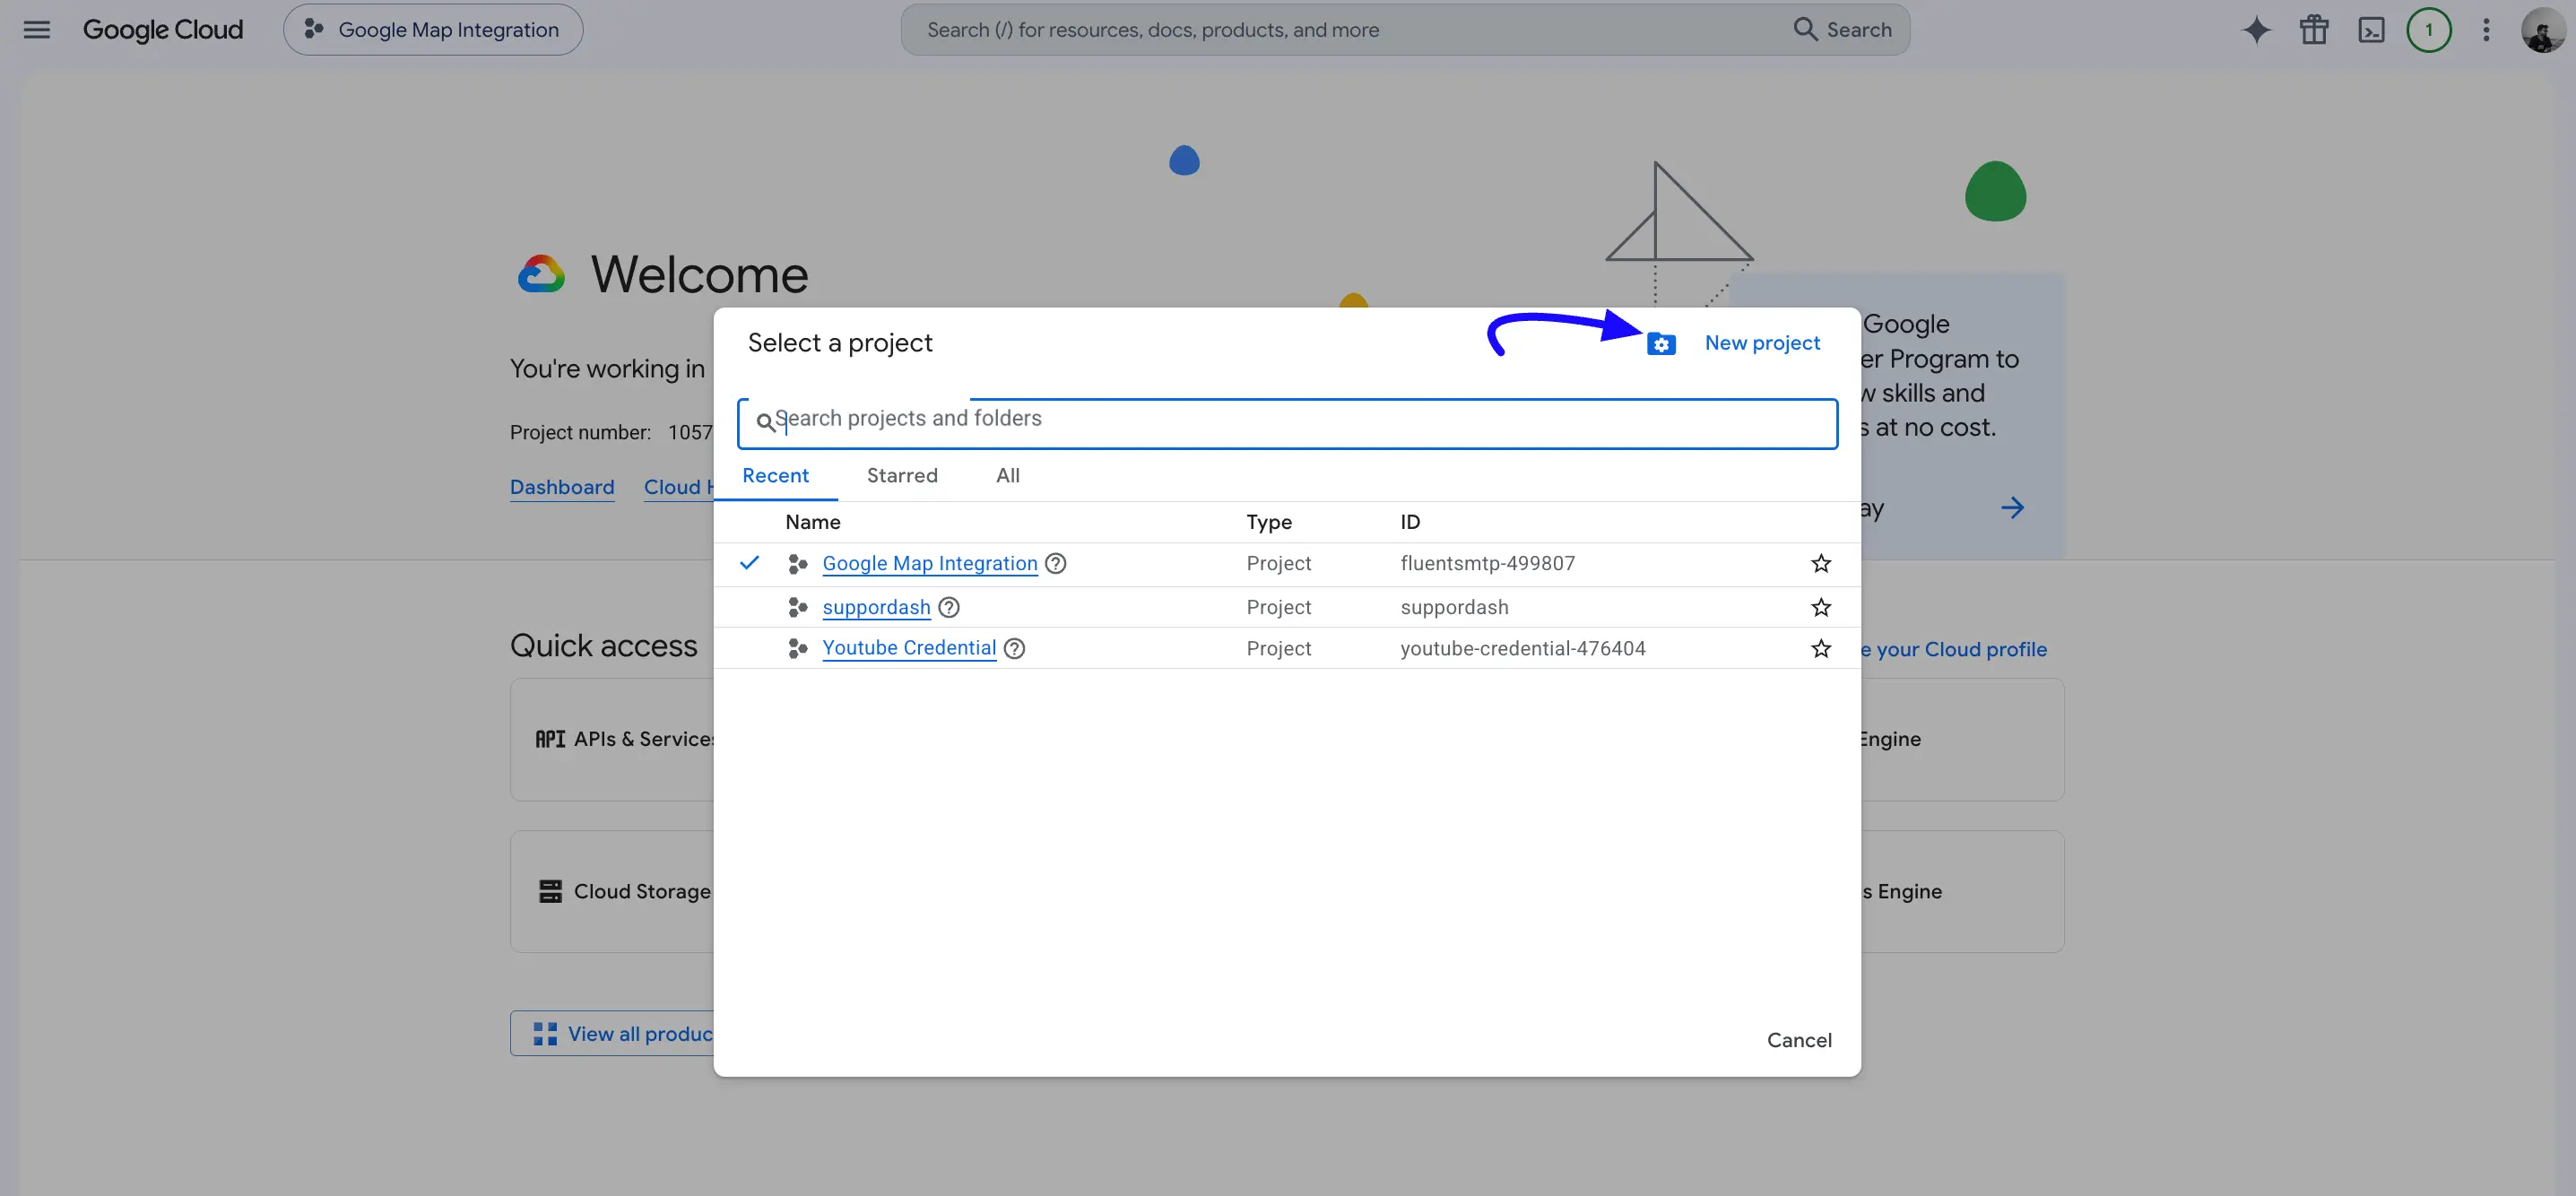The width and height of the screenshot is (2576, 1196).
Task: Click the fluentsmtp-499807 project ID
Action: click(x=1487, y=563)
